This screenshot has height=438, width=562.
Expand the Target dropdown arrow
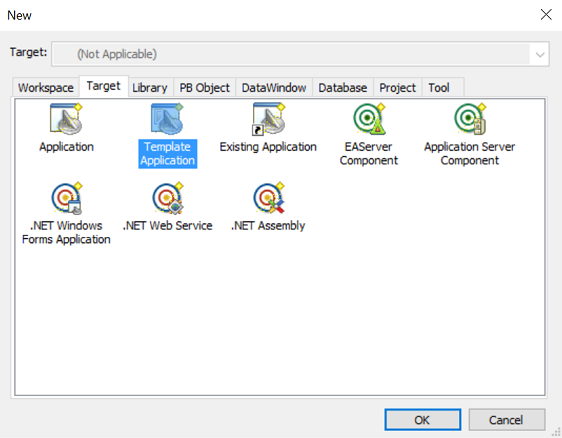[540, 54]
